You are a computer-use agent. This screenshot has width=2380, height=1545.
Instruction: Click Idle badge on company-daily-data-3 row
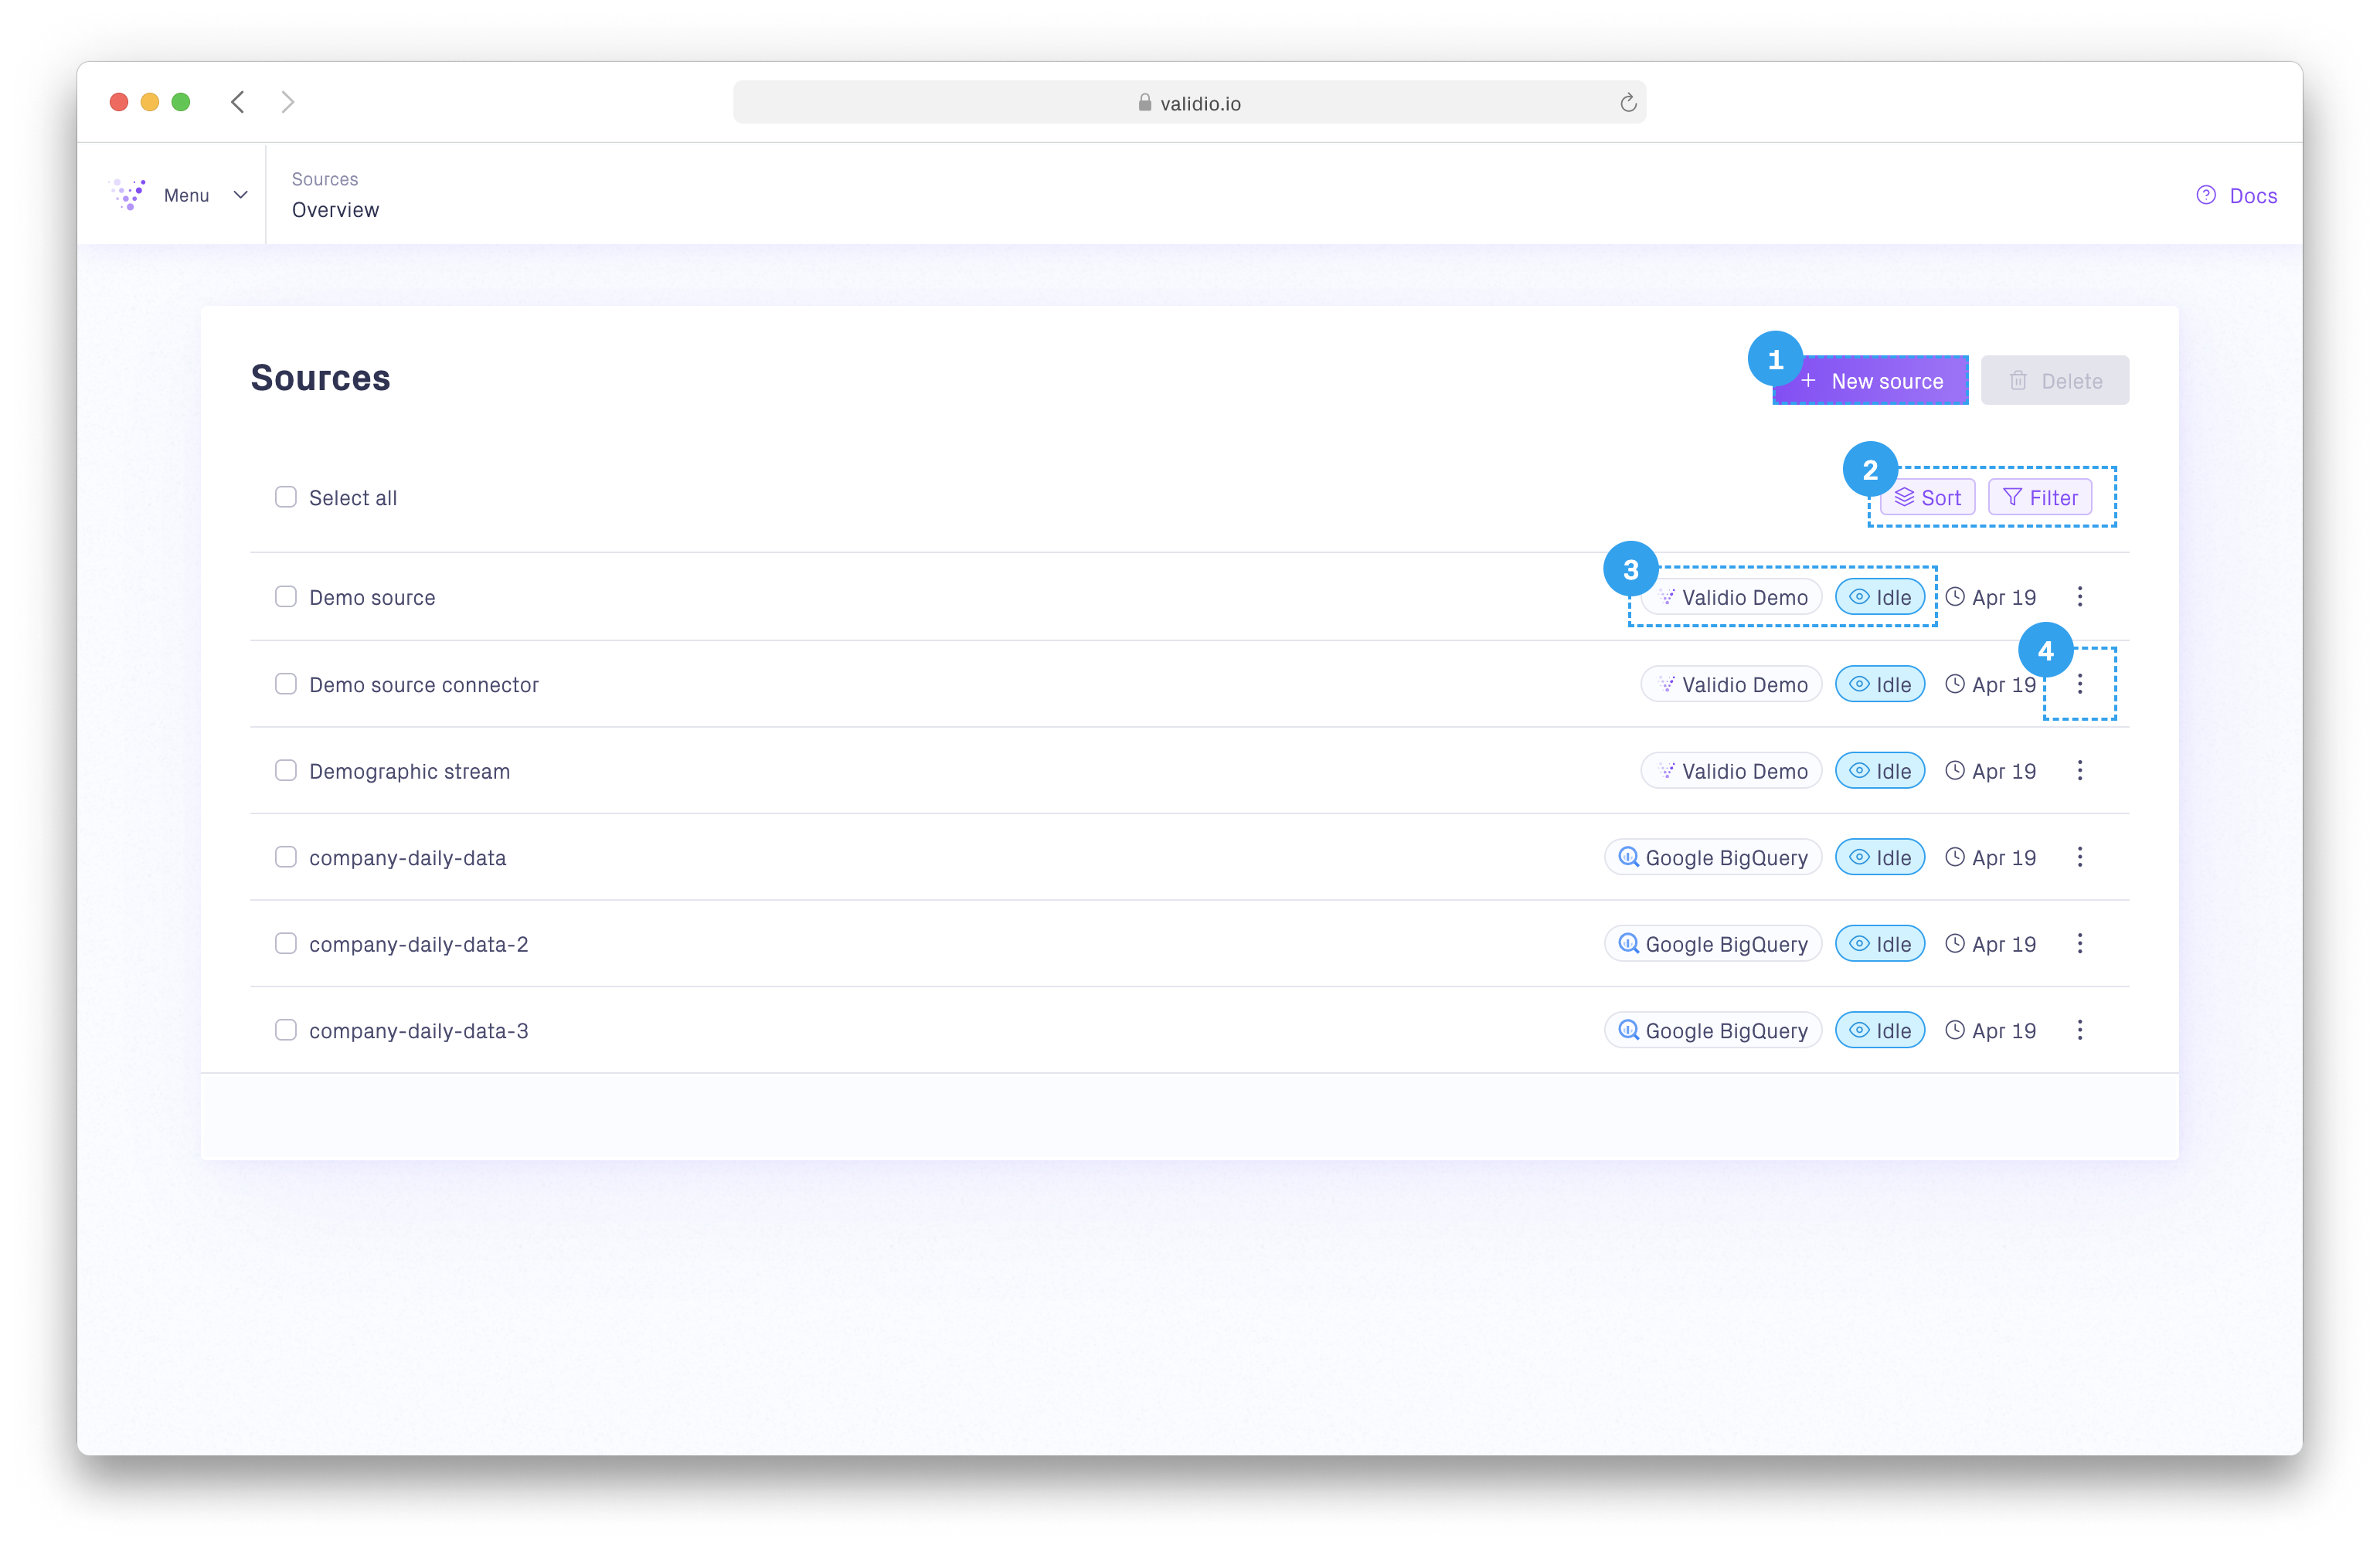coord(1879,1031)
